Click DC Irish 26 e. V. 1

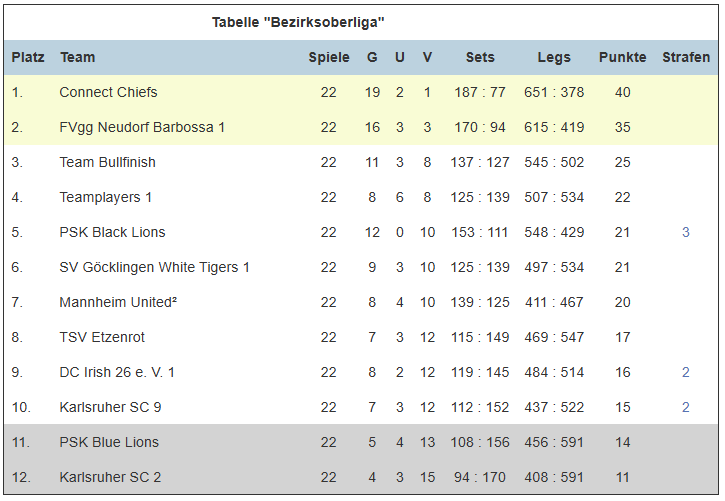pos(117,372)
